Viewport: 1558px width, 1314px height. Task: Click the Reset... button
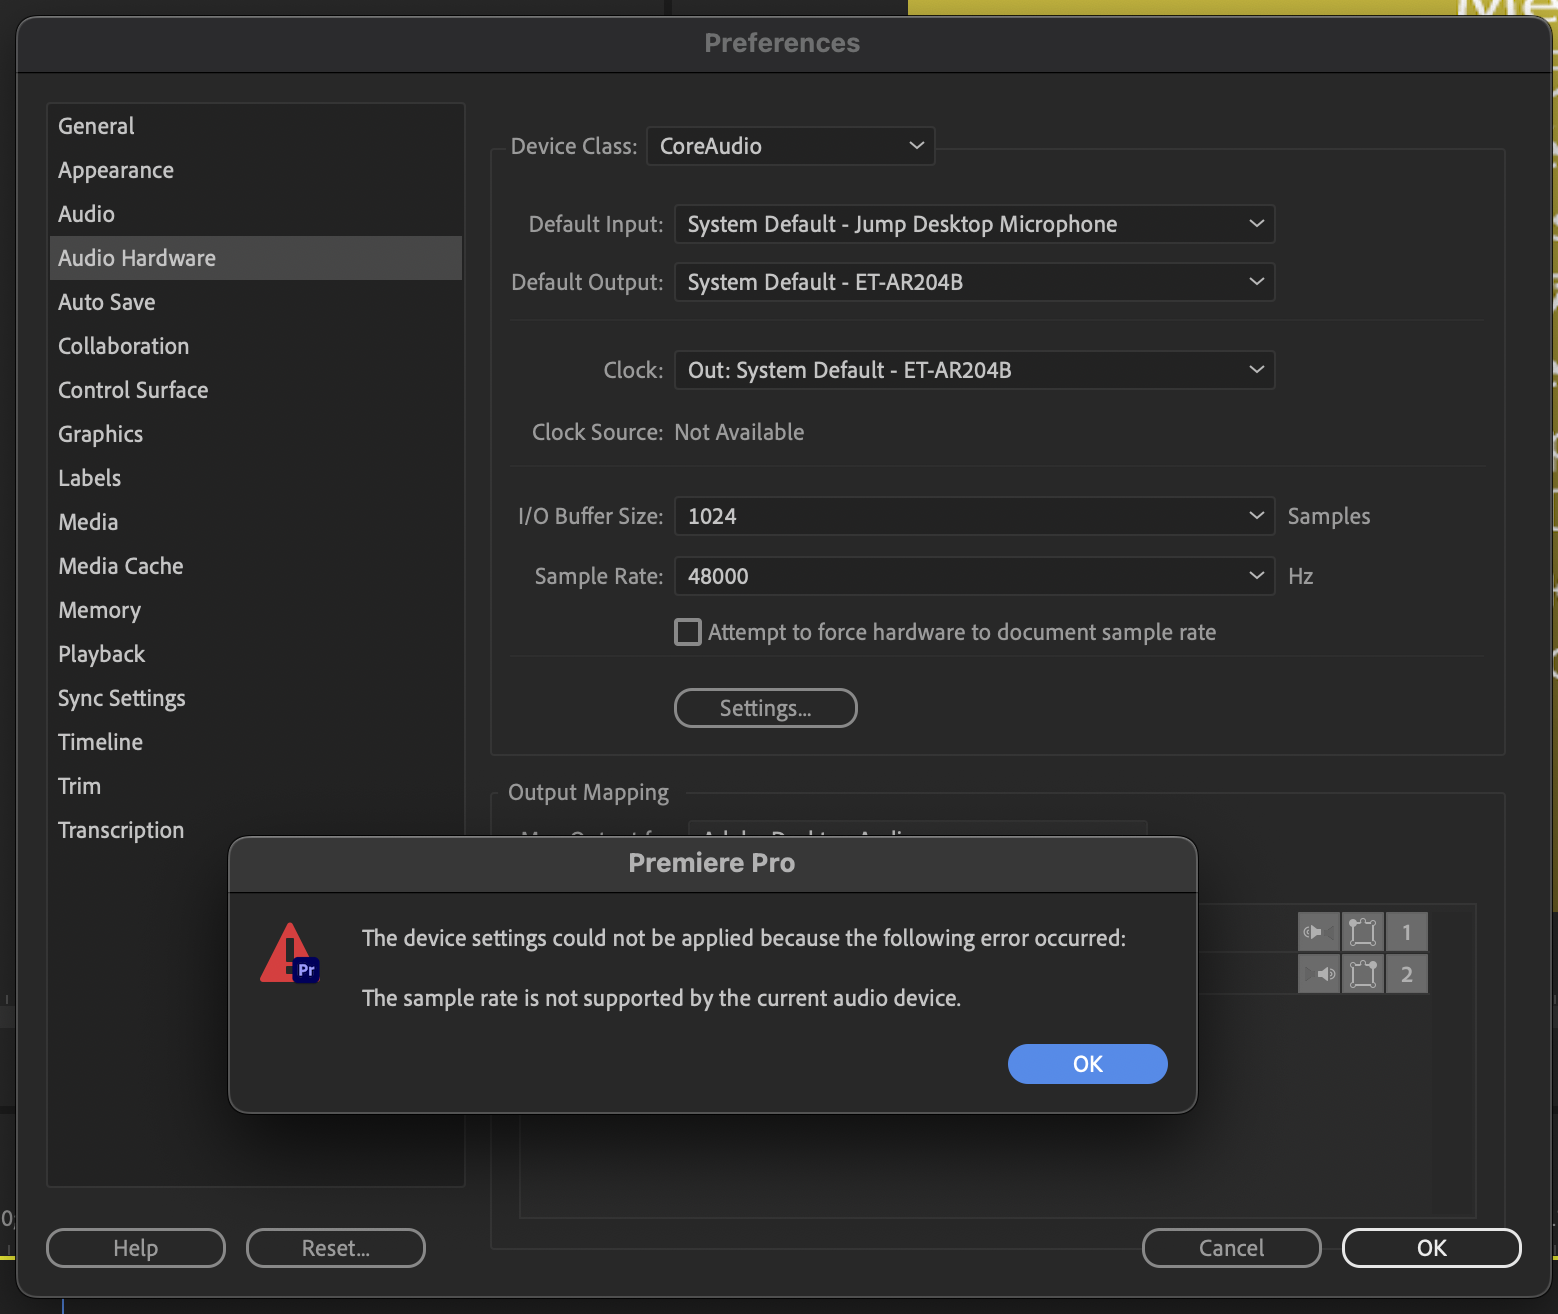click(x=335, y=1248)
